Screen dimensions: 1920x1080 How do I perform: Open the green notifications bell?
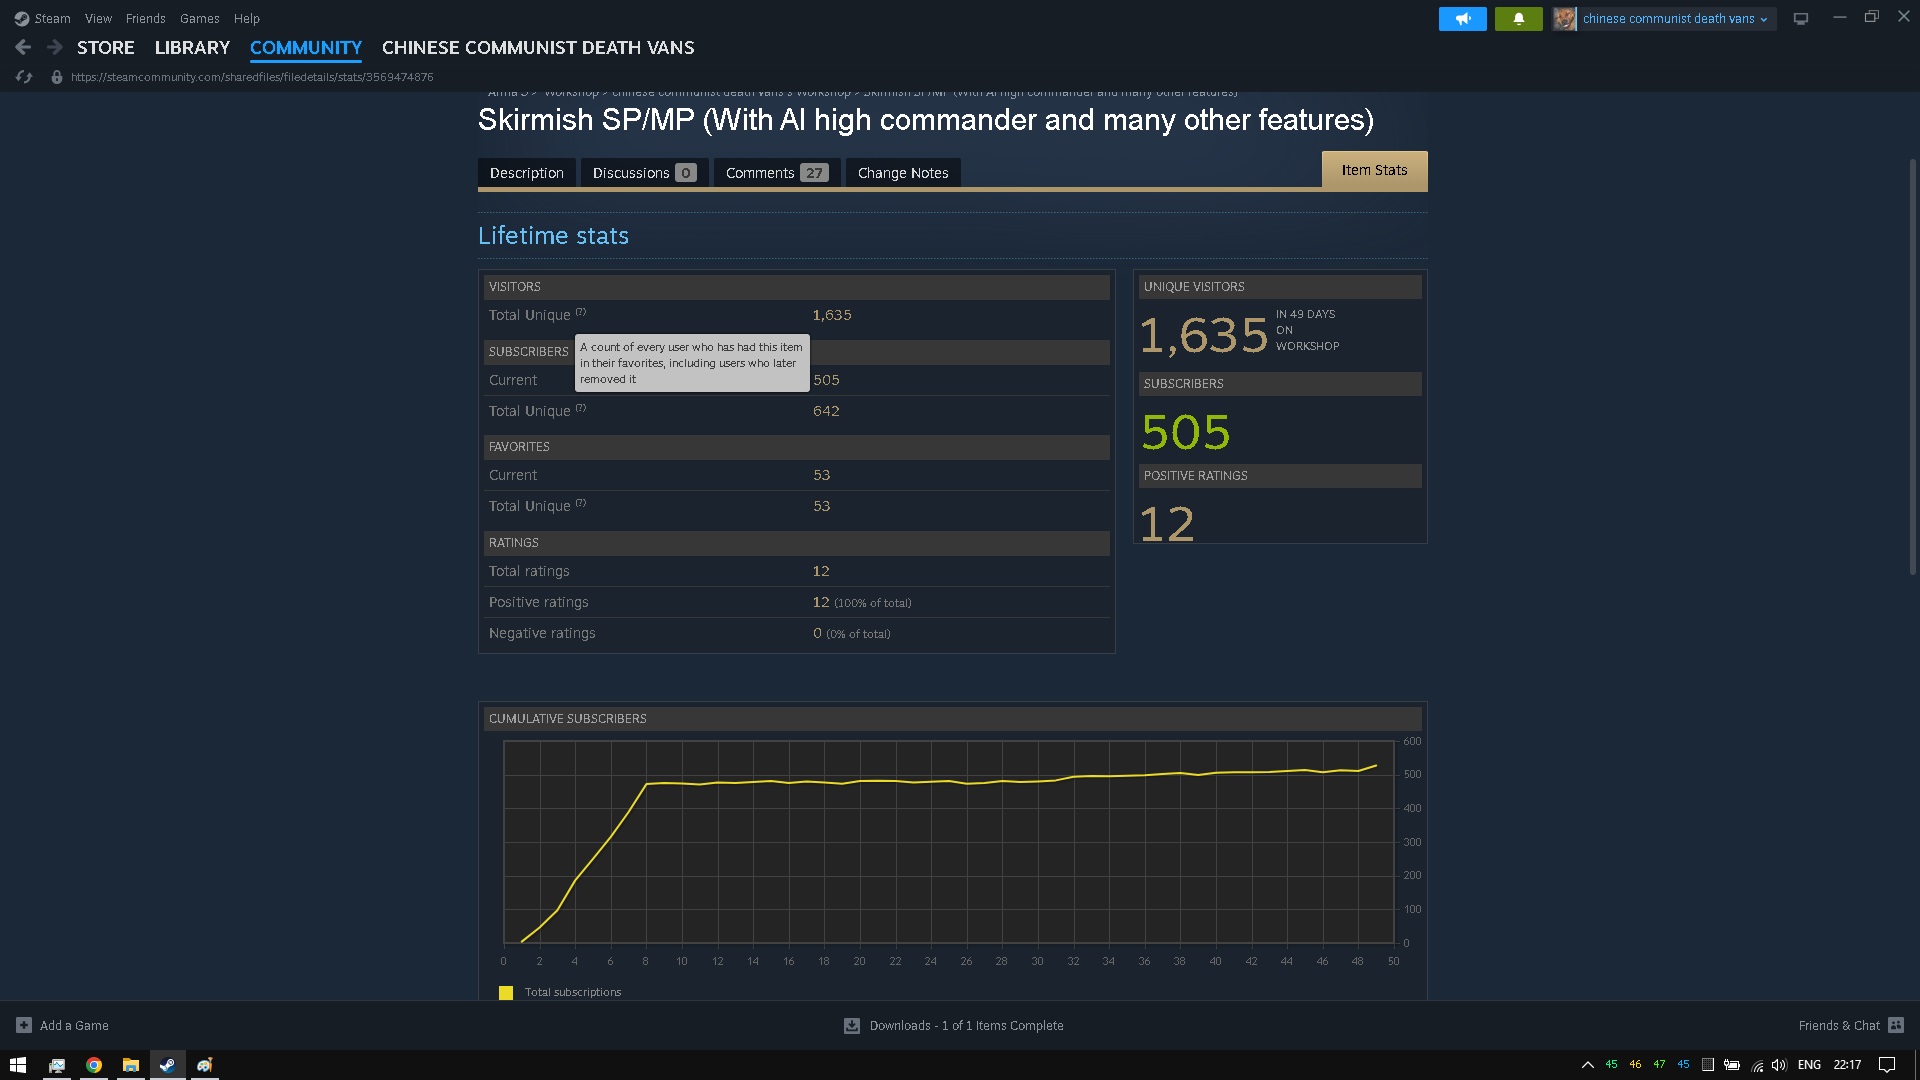tap(1518, 18)
